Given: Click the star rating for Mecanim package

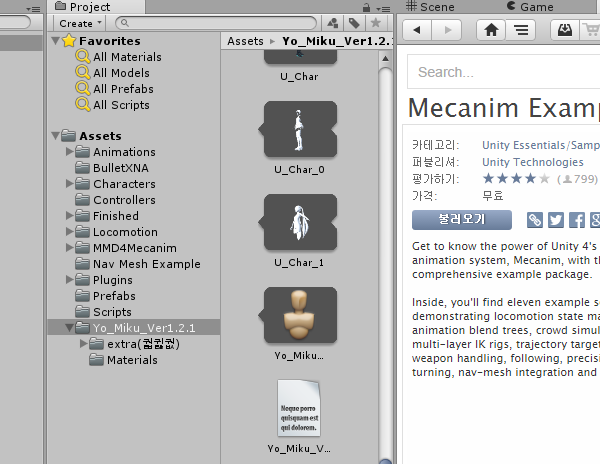Looking at the screenshot, I should pyautogui.click(x=516, y=179).
